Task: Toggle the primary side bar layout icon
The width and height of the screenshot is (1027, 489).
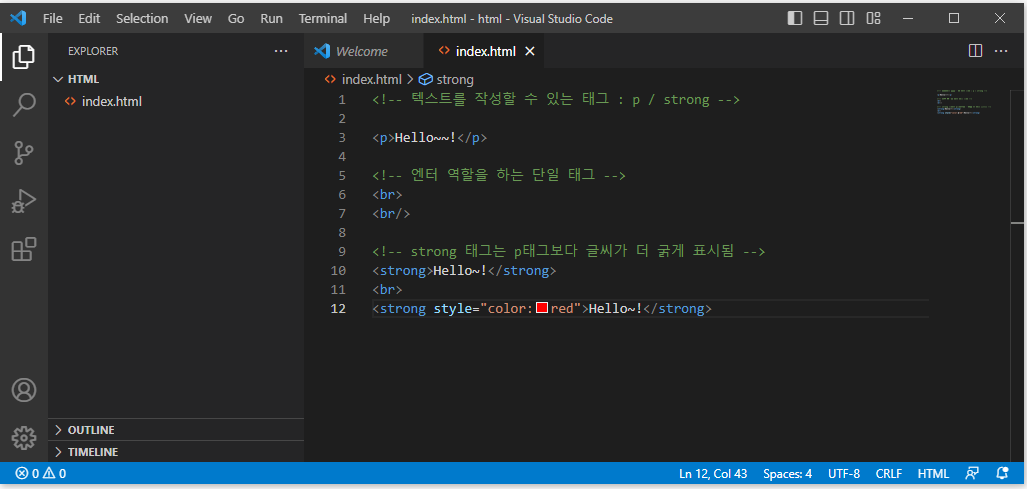Action: (794, 18)
